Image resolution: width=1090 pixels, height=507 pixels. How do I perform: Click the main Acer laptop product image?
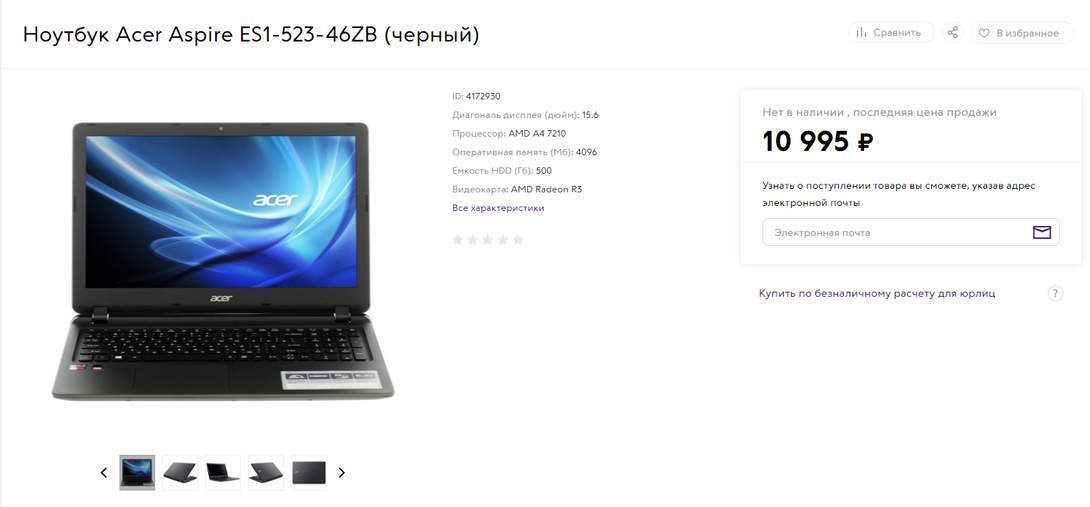(x=222, y=261)
